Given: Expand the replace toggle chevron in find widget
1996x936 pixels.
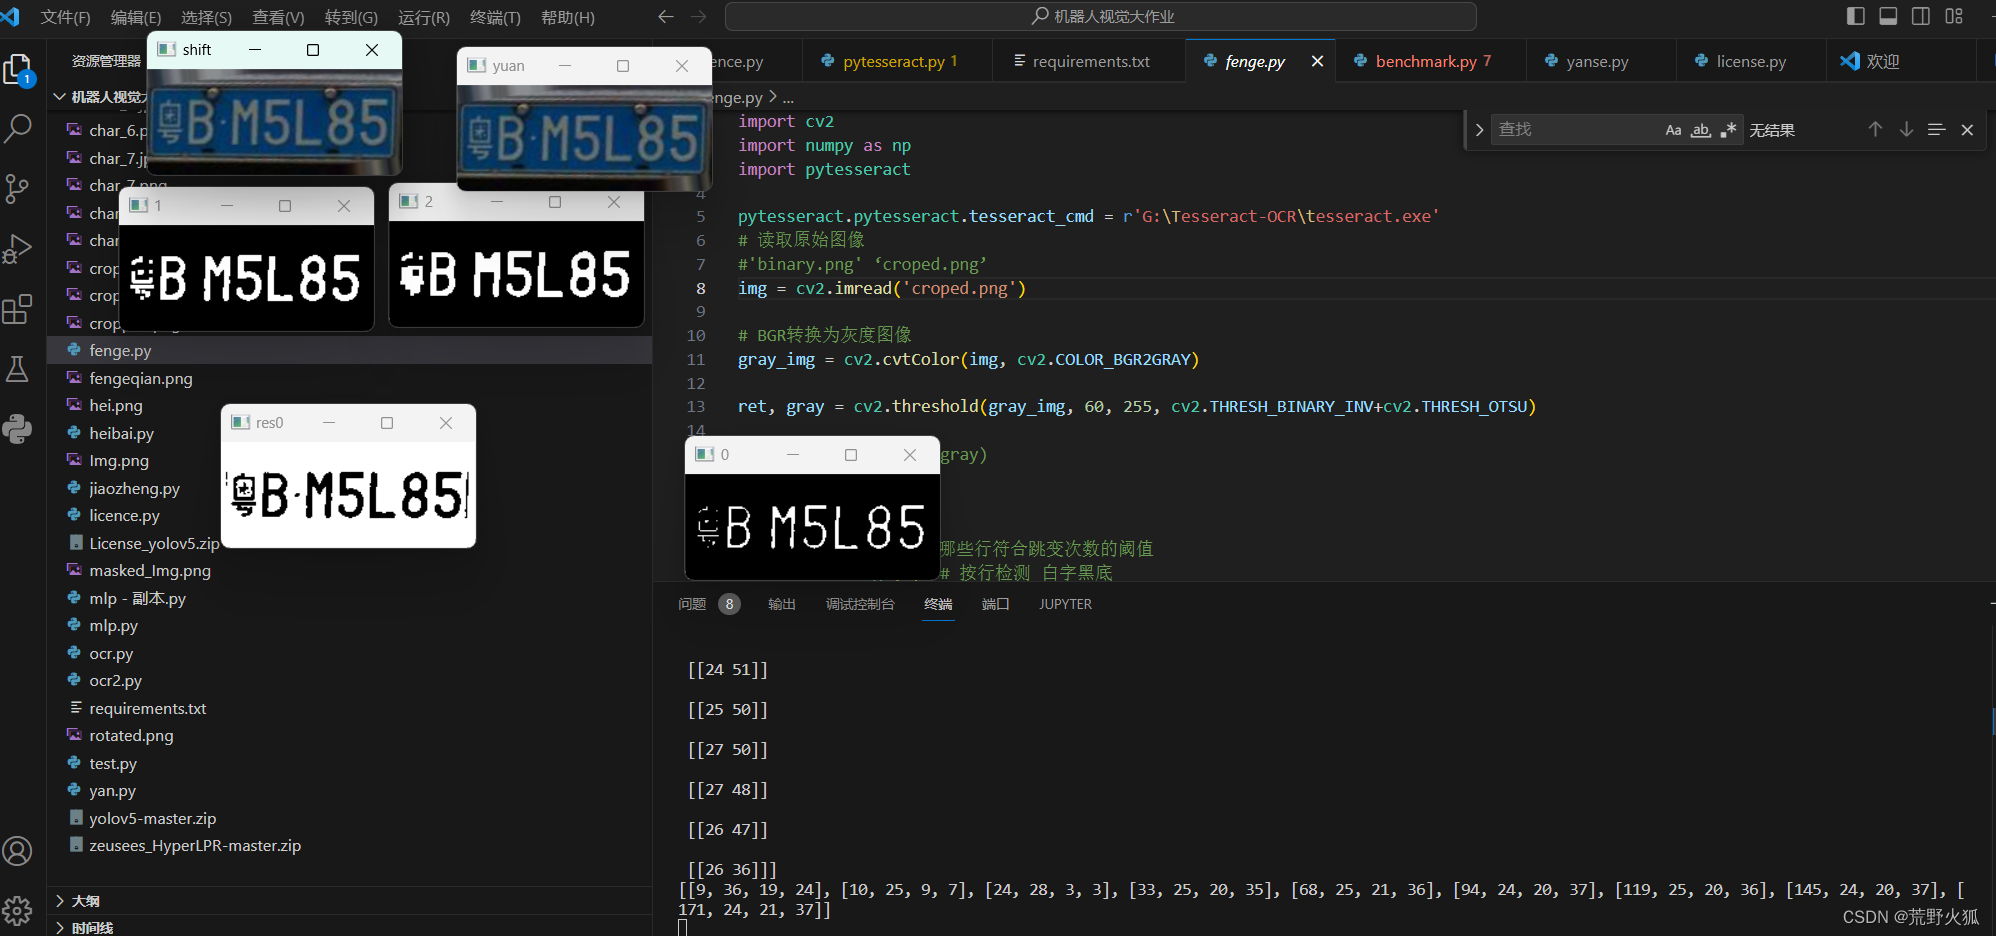Looking at the screenshot, I should [1479, 130].
